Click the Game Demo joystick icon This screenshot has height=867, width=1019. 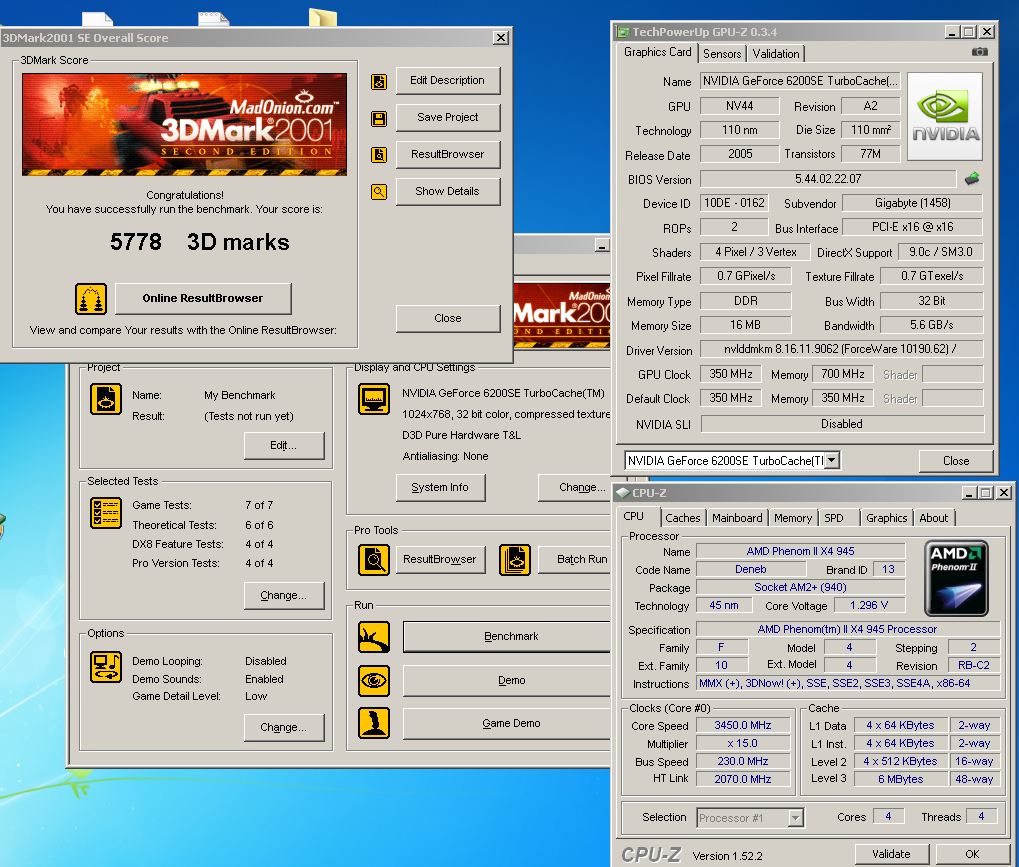374,723
